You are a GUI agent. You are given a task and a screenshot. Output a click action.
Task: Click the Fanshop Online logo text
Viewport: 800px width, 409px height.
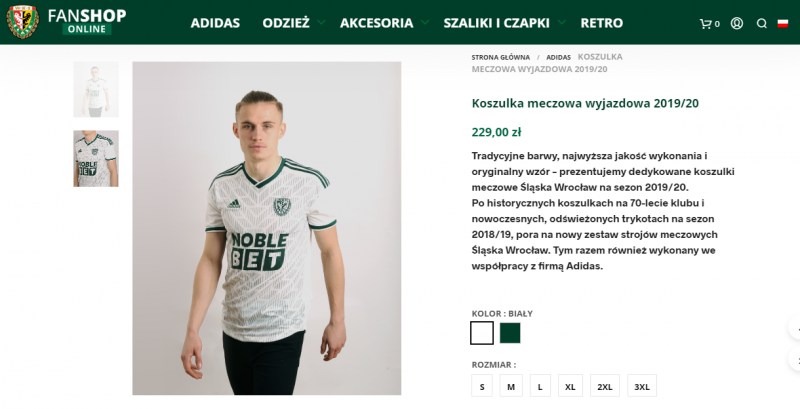[87, 21]
